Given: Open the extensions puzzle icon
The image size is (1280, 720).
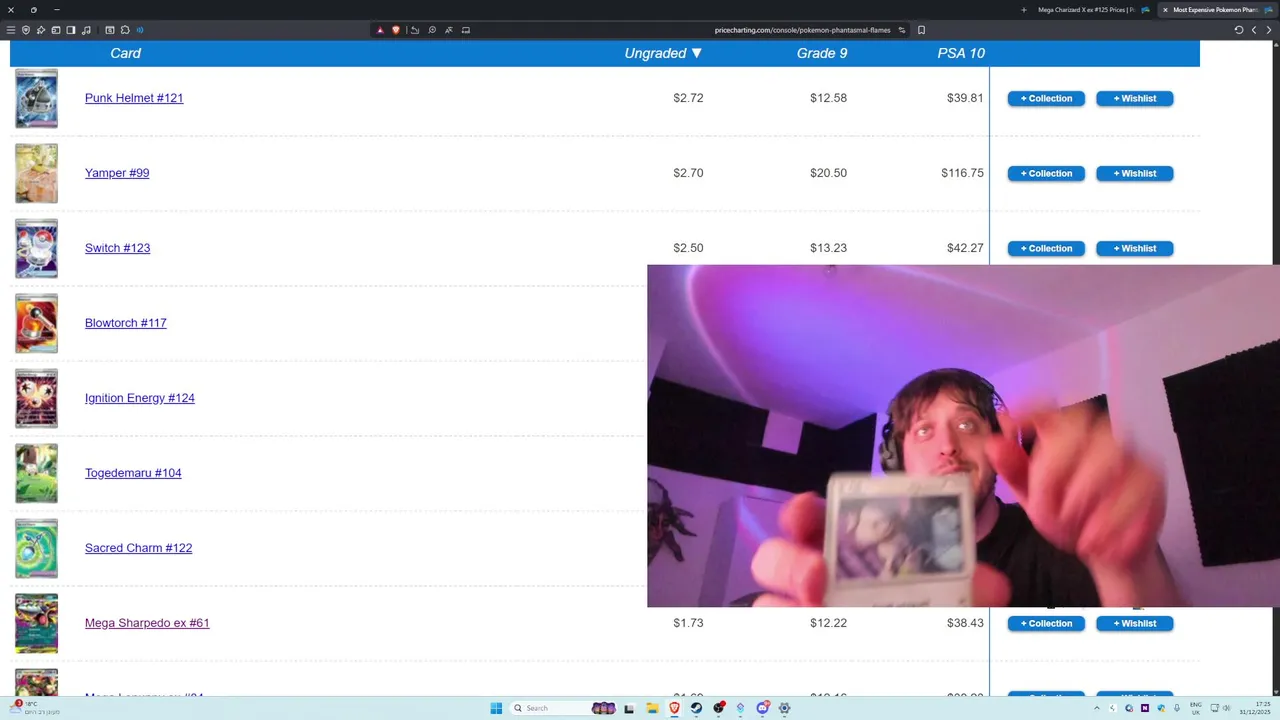Looking at the screenshot, I should point(125,30).
